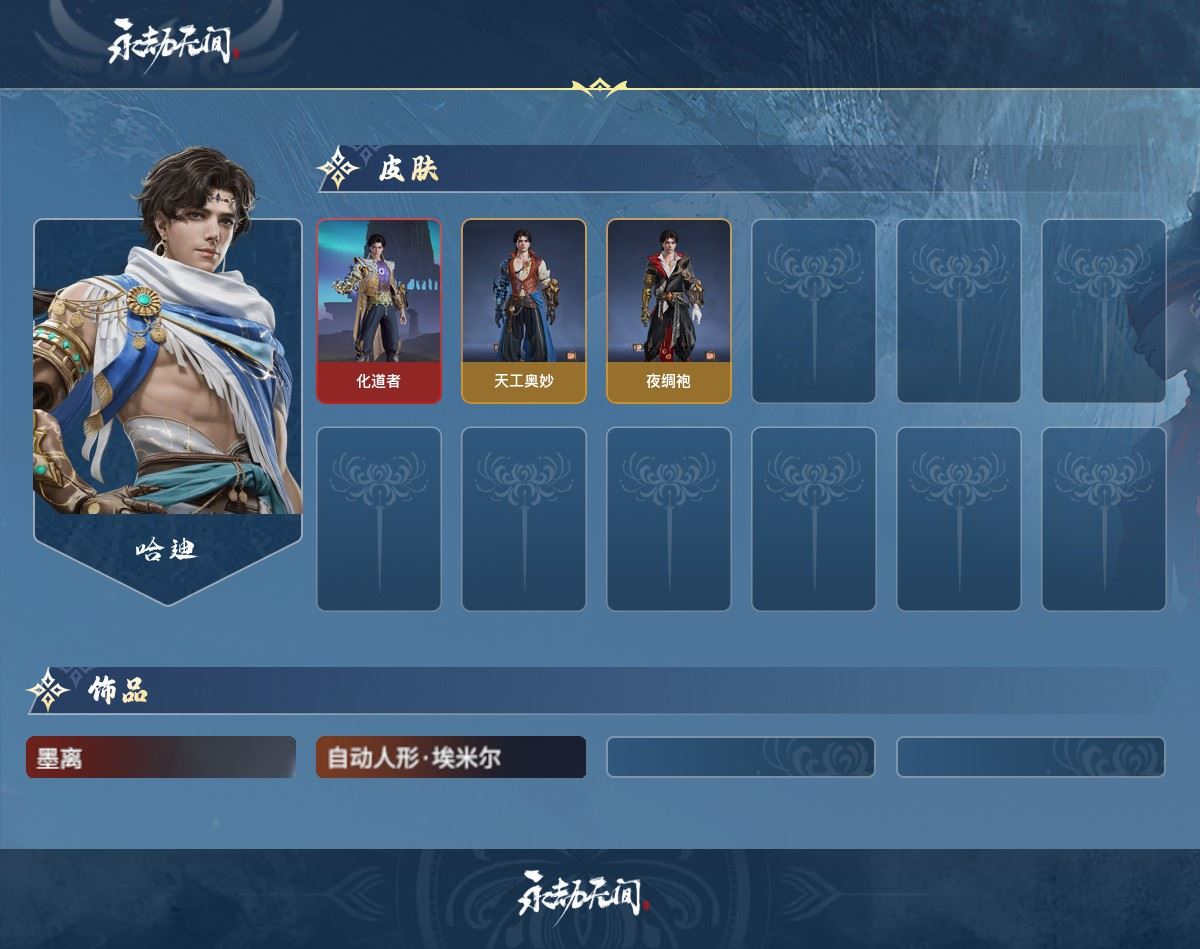
Task: Click the 永劫无间 logo in the footer
Action: tap(584, 892)
